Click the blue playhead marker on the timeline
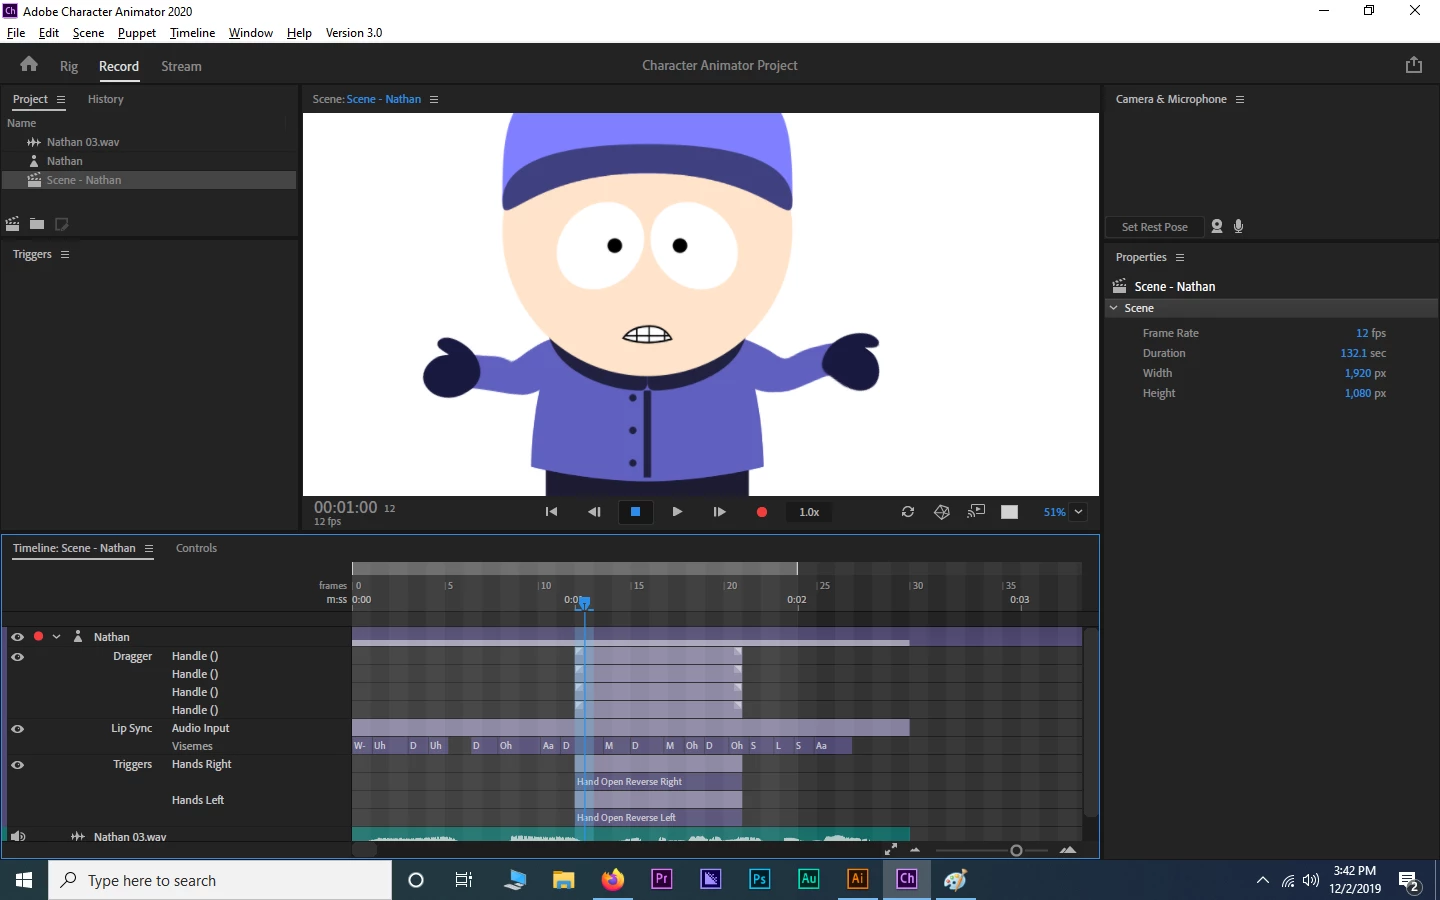 point(585,602)
